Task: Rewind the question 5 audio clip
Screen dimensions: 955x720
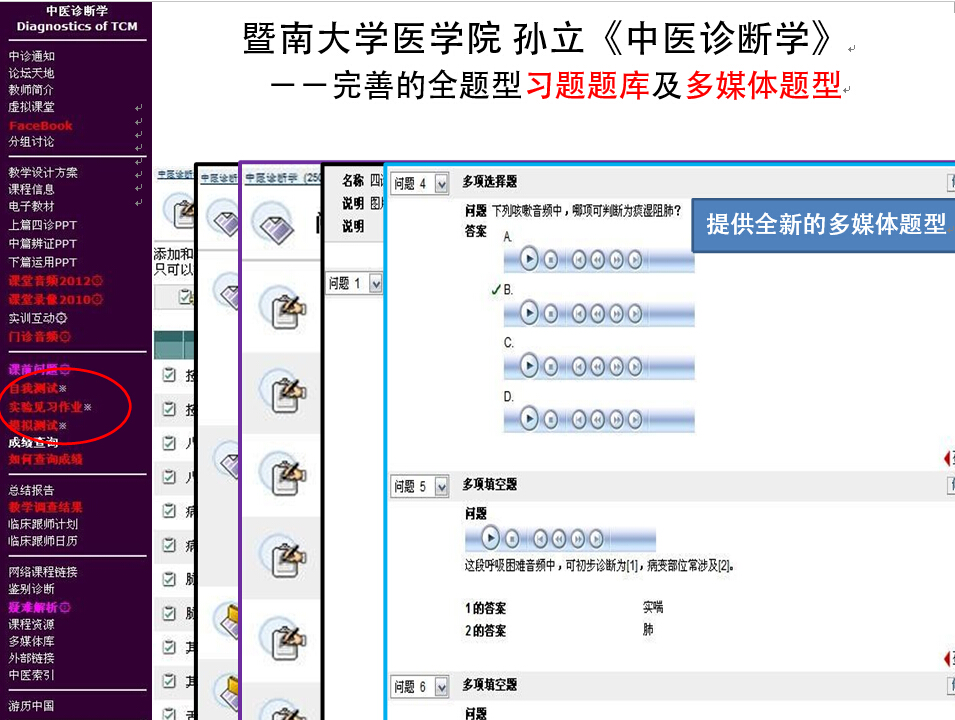Action: 559,538
